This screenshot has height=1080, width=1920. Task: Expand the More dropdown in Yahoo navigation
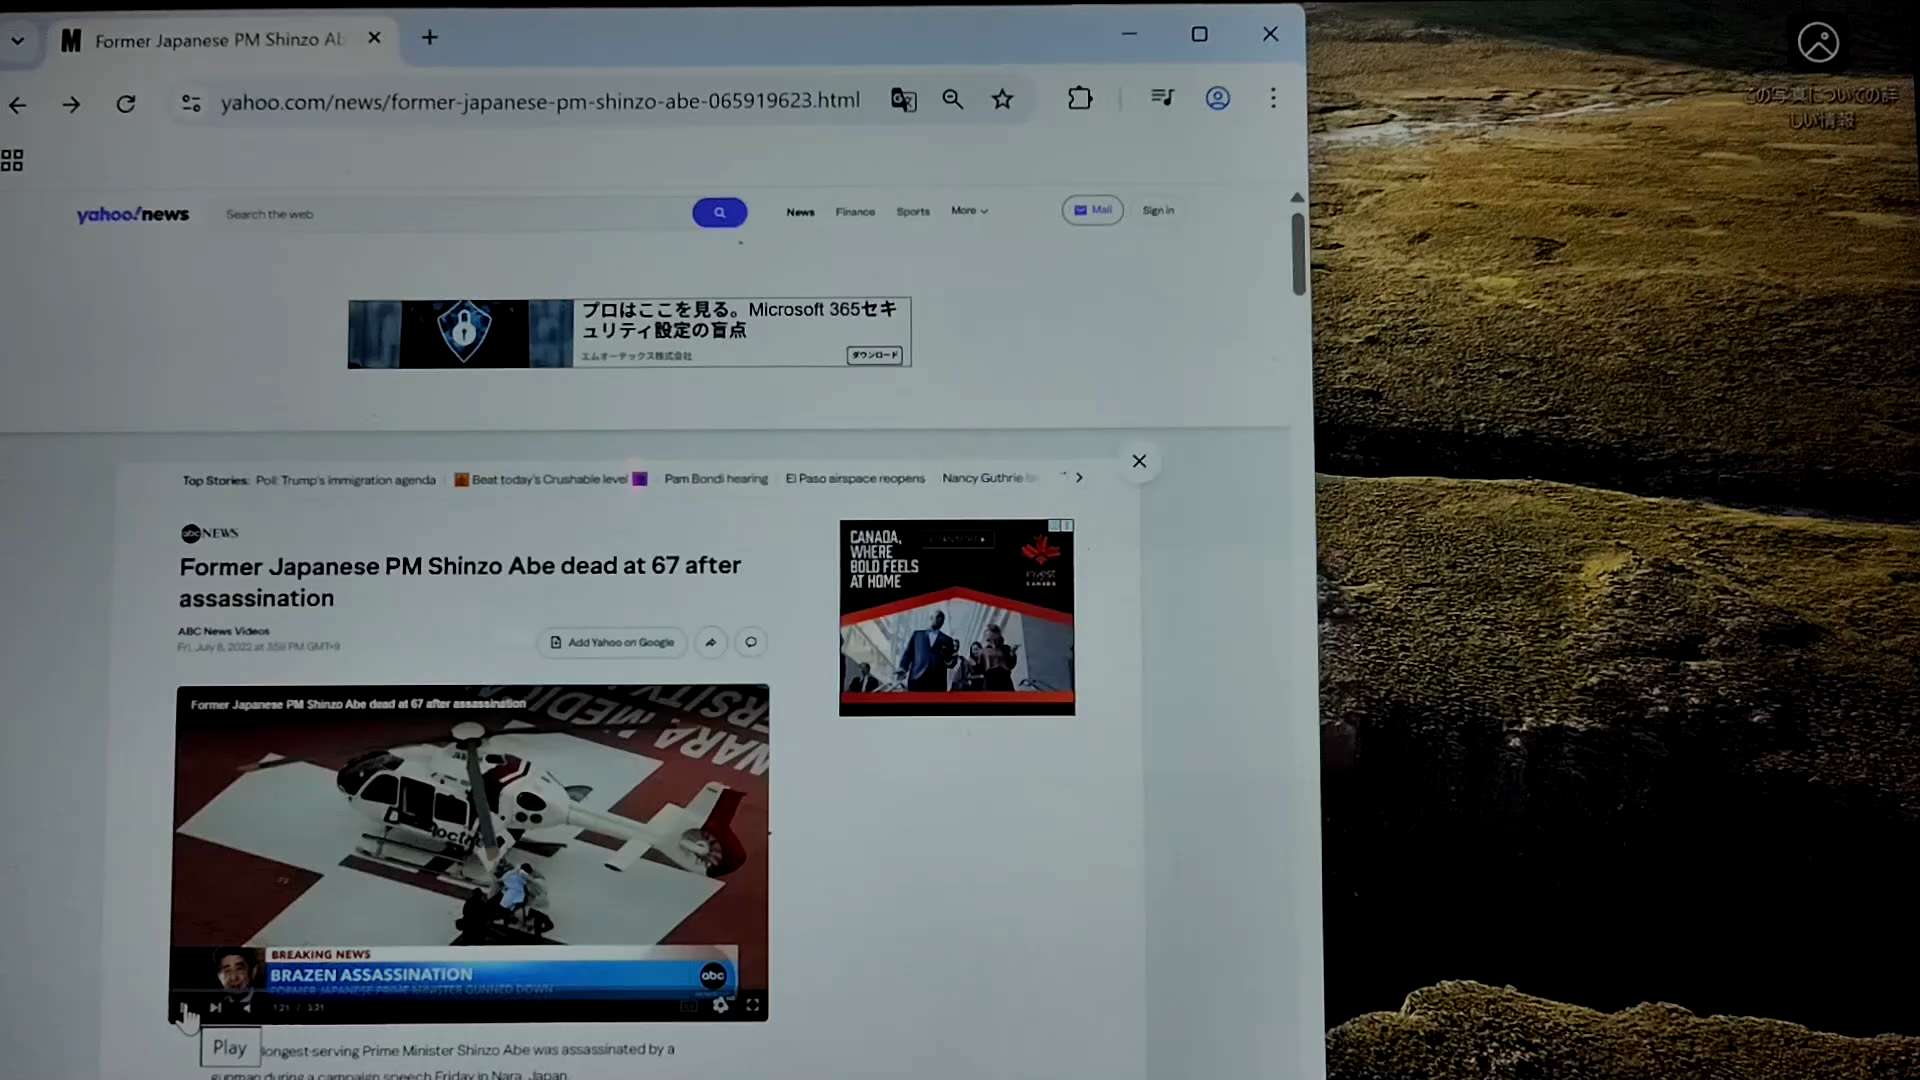(969, 211)
